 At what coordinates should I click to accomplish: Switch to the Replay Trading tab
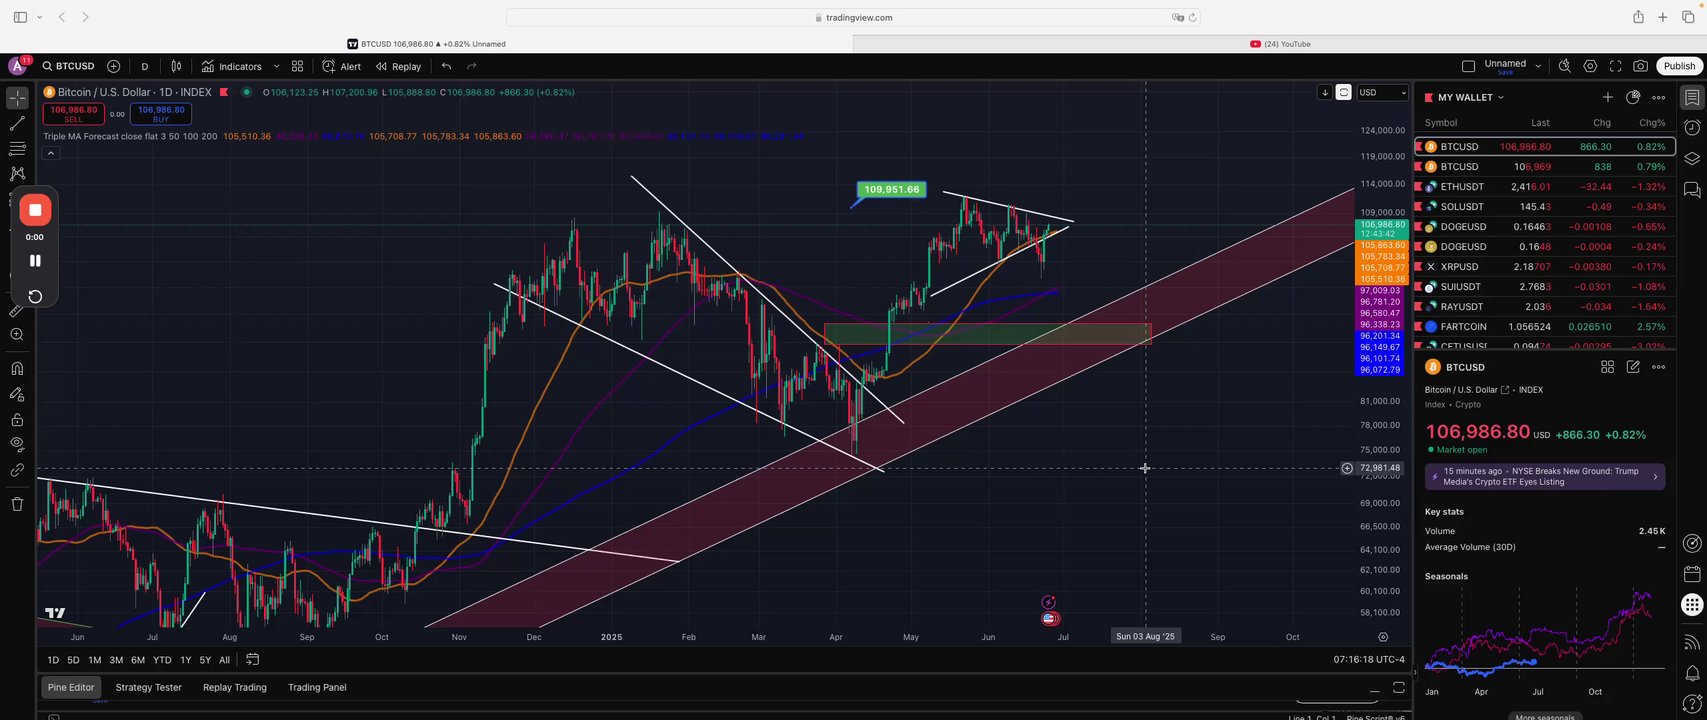[235, 688]
